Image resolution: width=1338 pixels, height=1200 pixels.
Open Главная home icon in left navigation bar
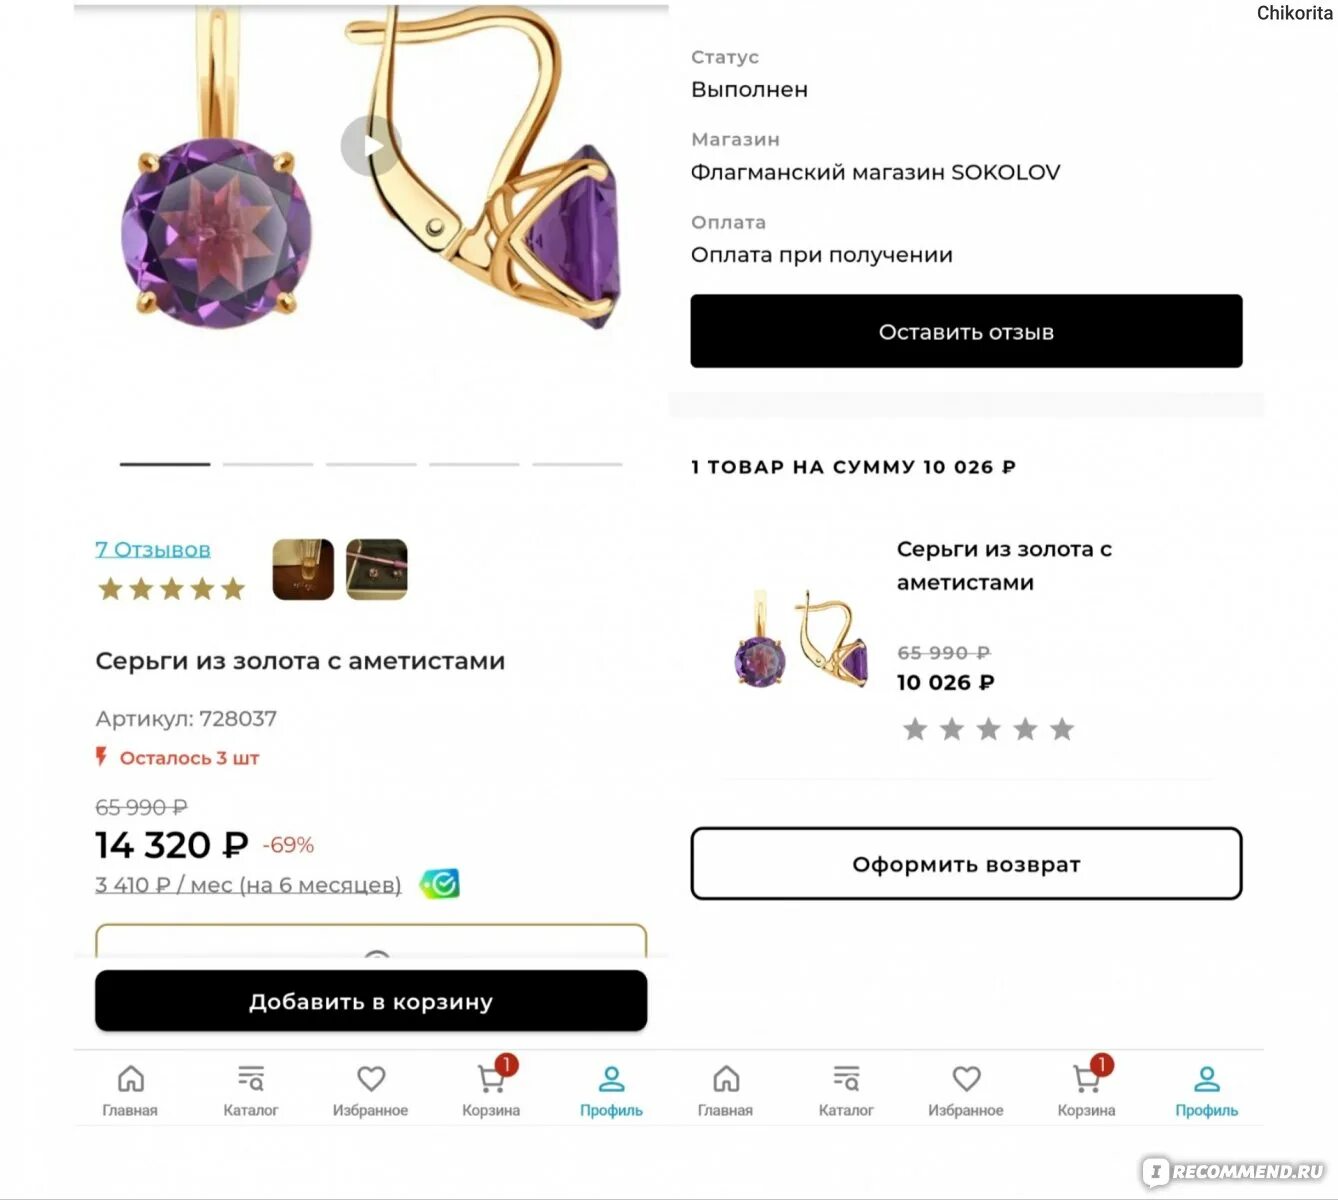pyautogui.click(x=130, y=1080)
